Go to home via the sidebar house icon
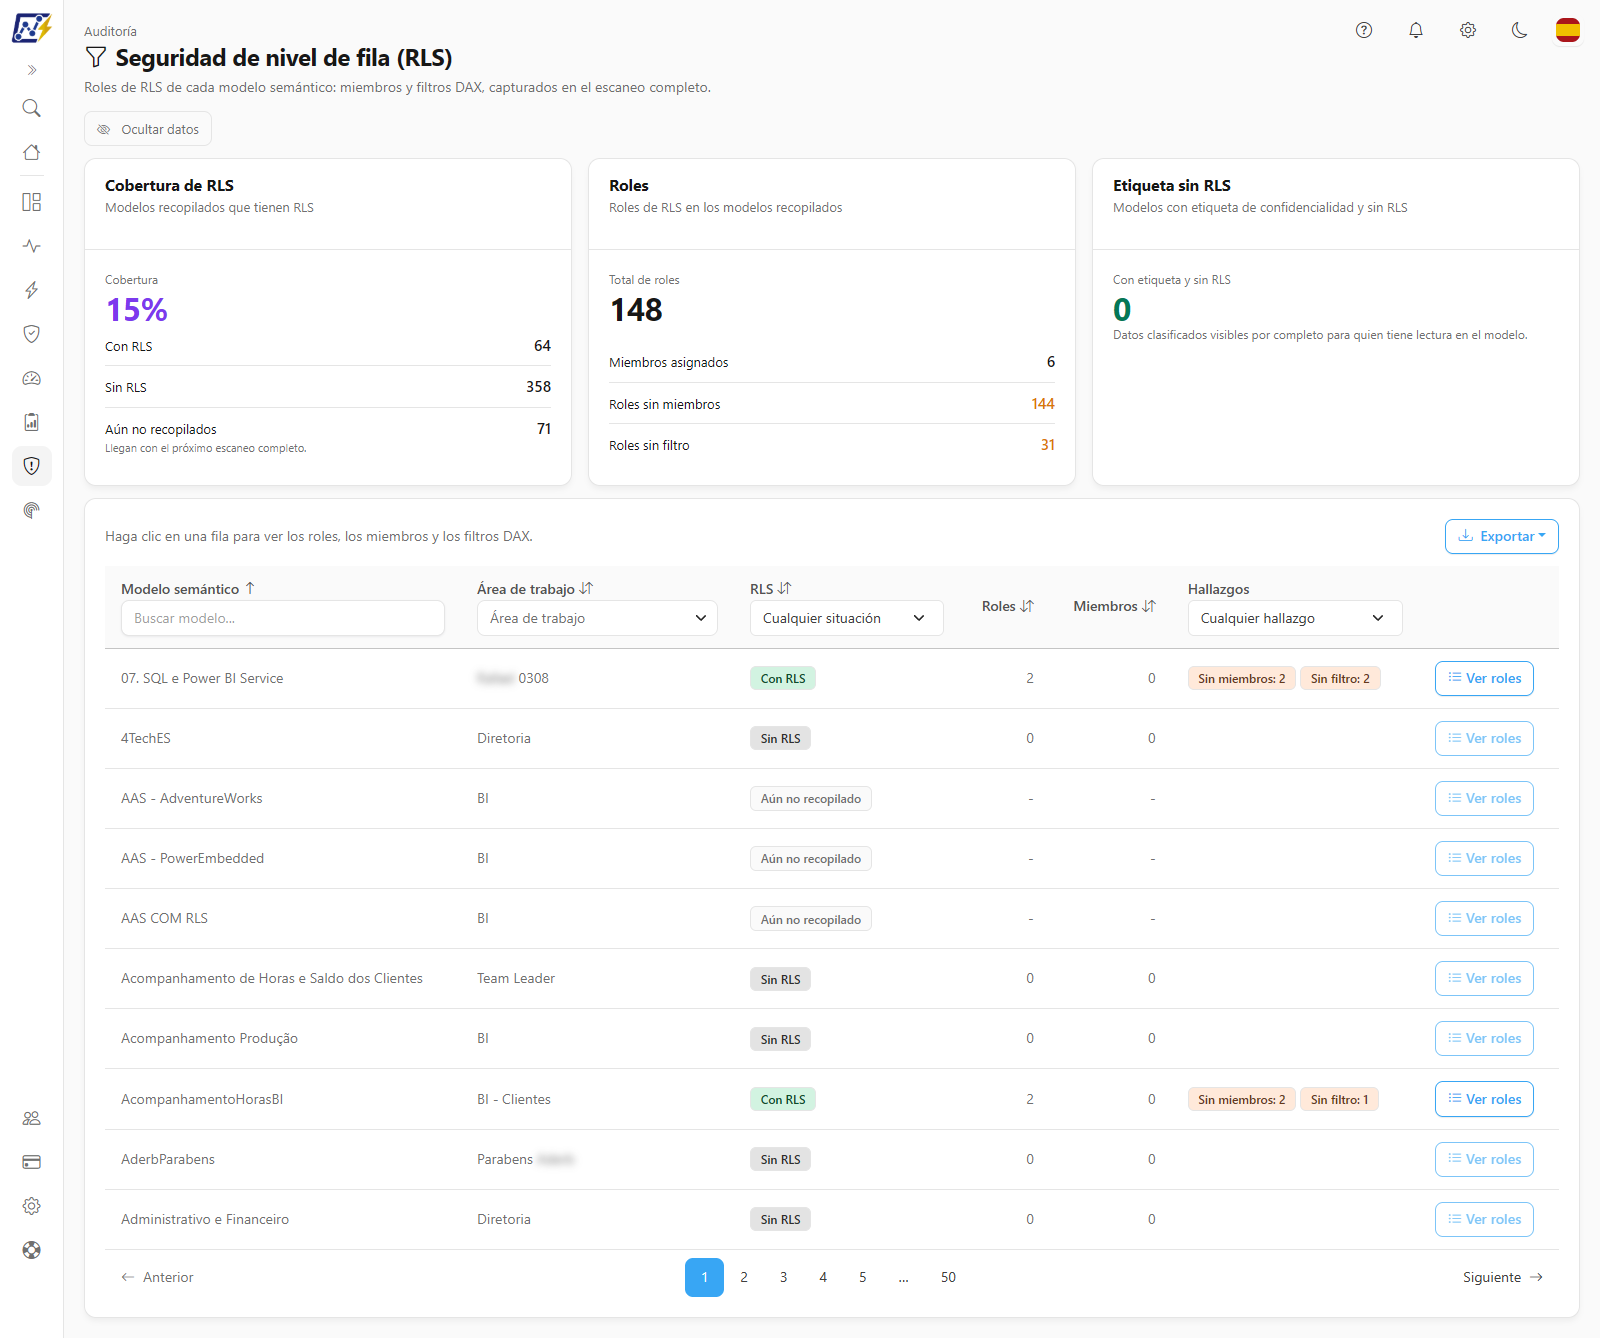 tap(32, 152)
